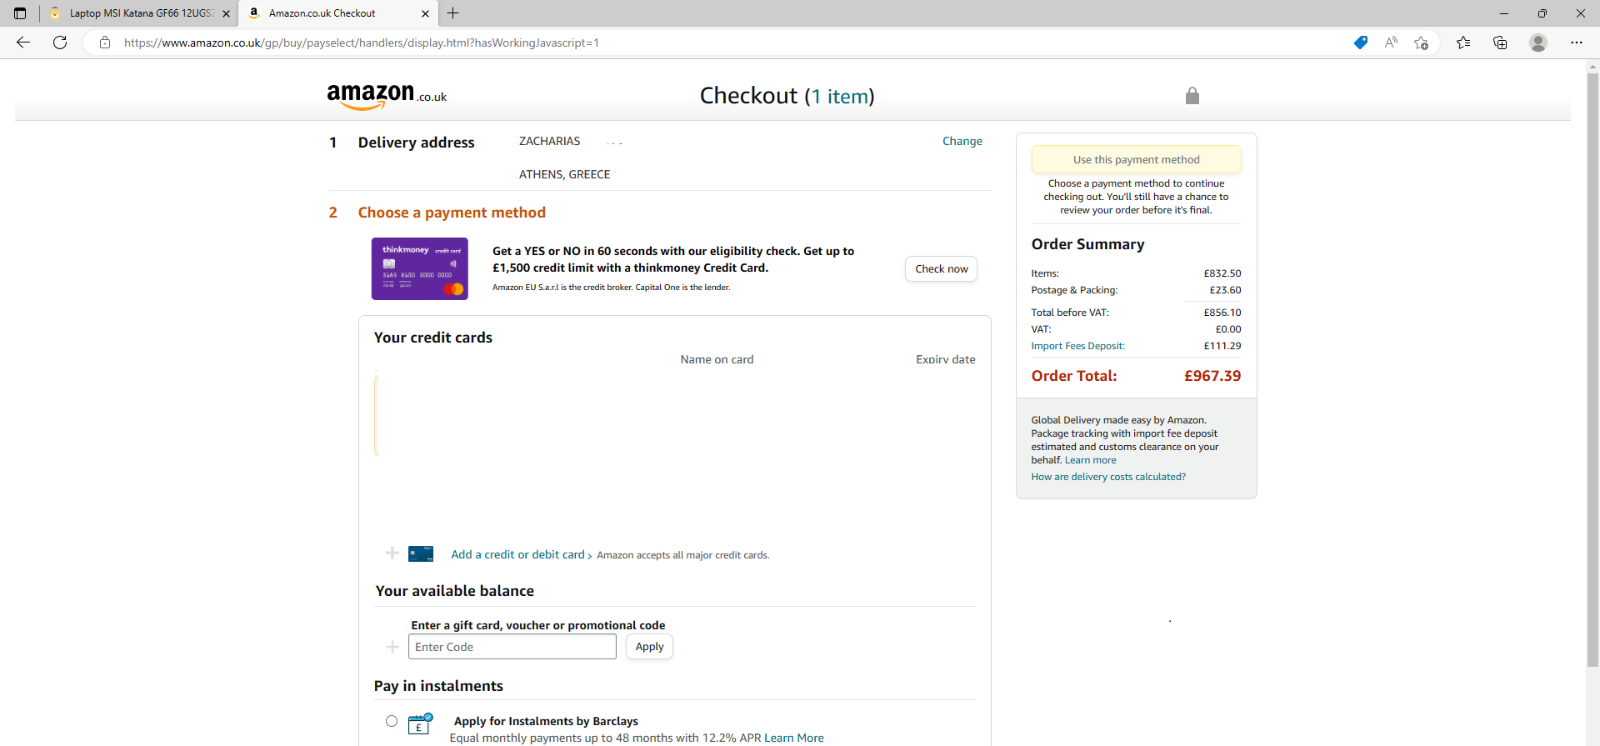The width and height of the screenshot is (1600, 746).
Task: Apply the gift card code
Action: (649, 647)
